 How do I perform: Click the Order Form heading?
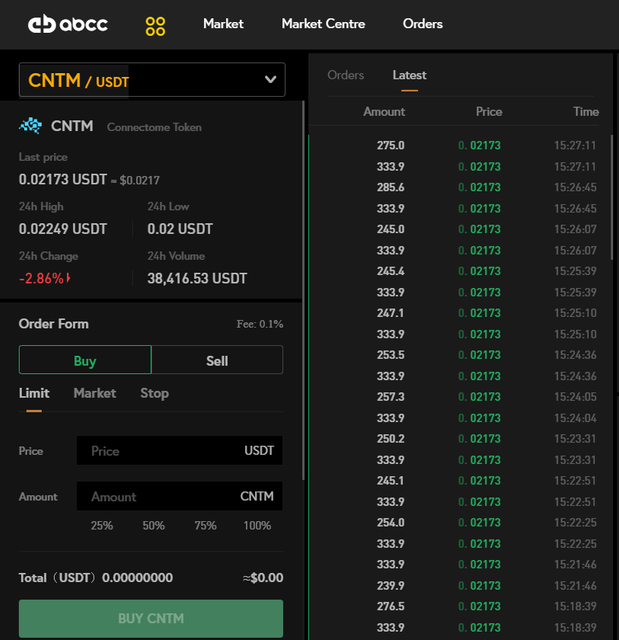click(53, 324)
